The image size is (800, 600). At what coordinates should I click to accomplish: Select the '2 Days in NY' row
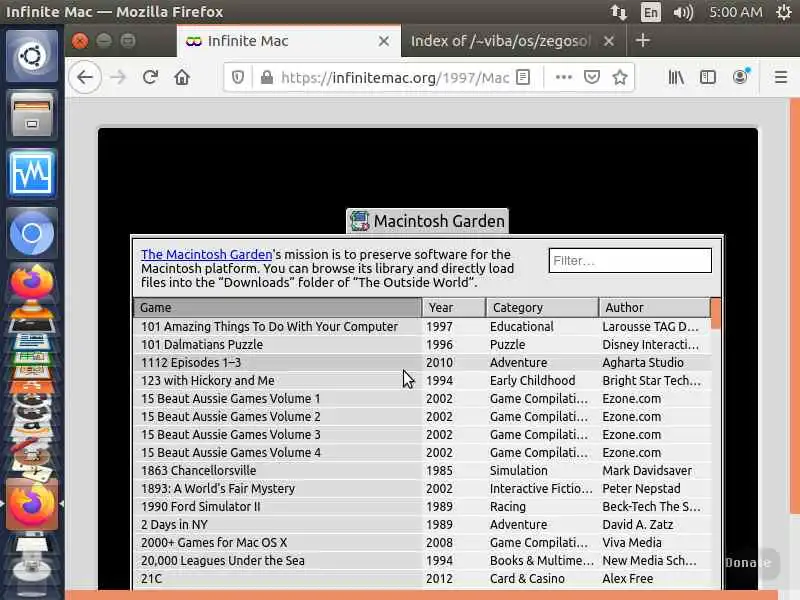pos(421,524)
